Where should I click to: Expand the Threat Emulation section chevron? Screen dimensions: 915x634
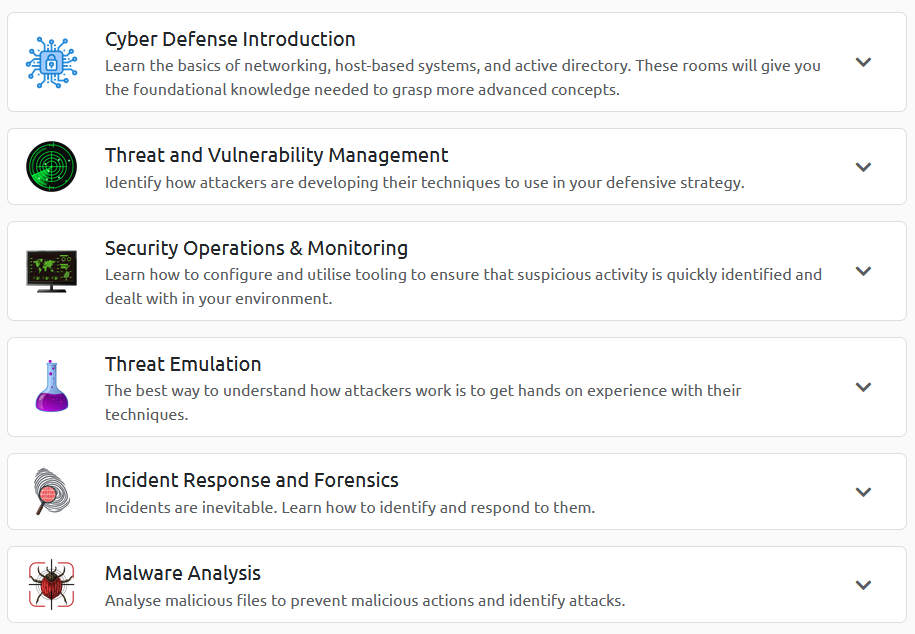tap(864, 387)
